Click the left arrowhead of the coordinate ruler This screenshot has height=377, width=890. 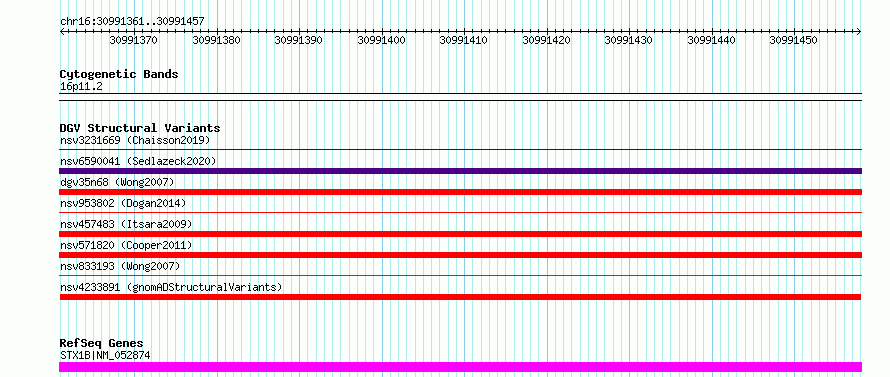[x=62, y=32]
